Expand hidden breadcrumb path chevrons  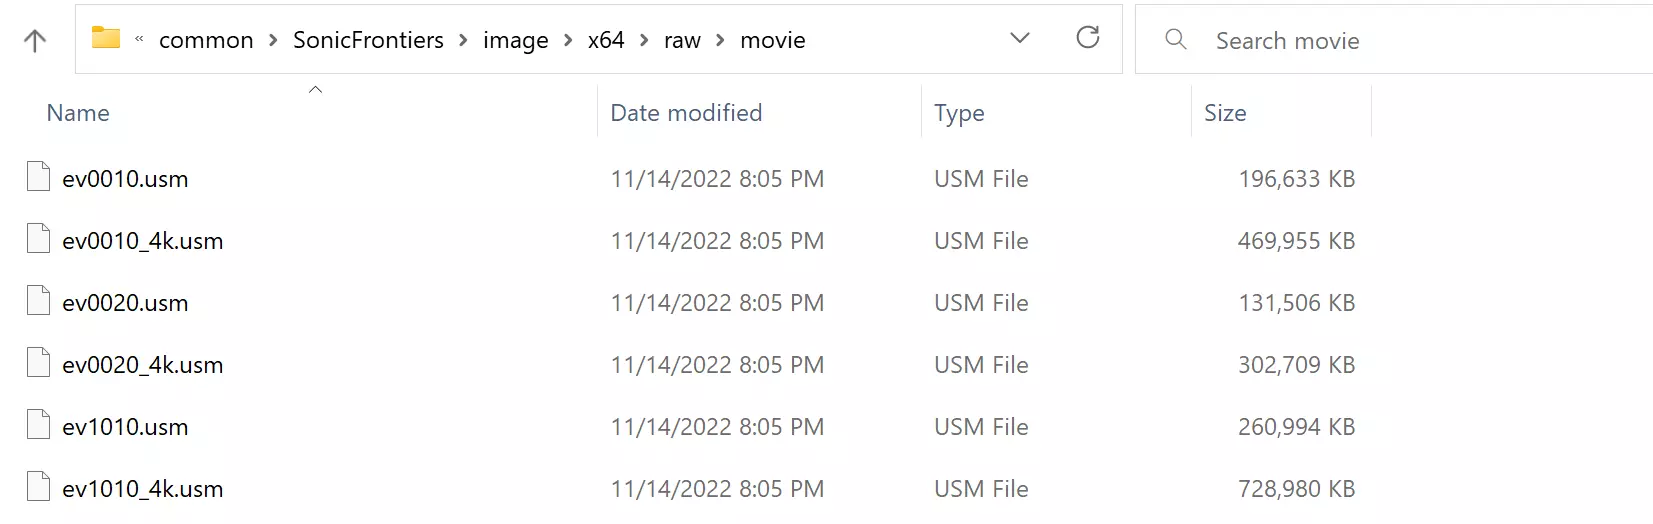[139, 40]
